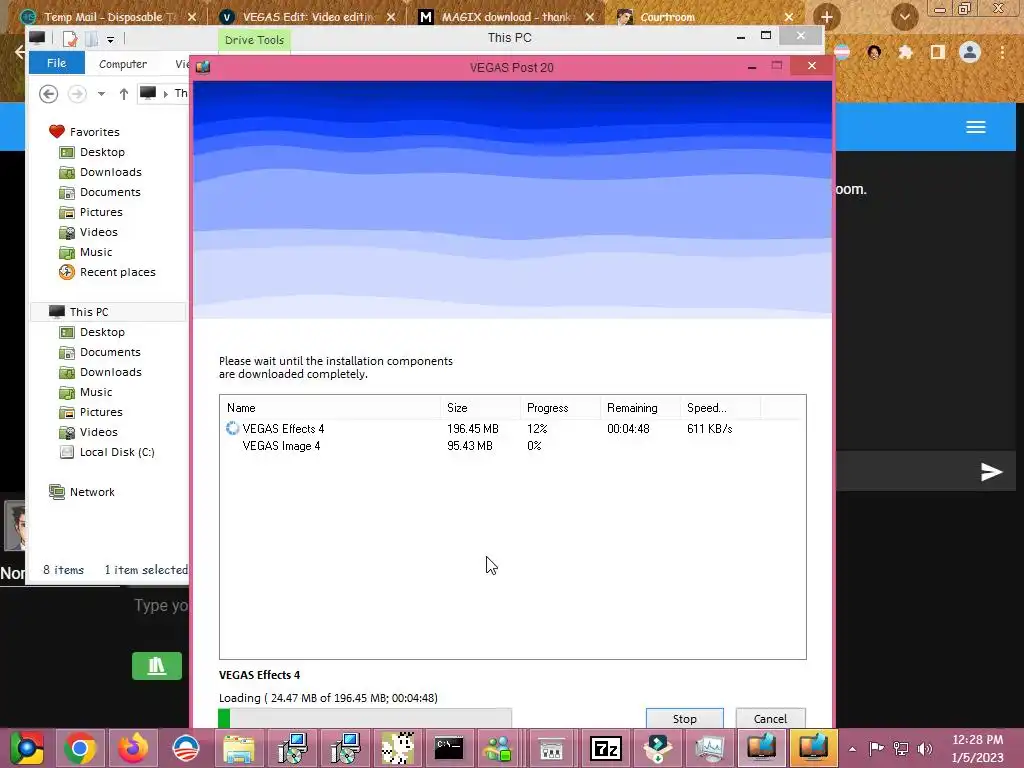Open Chrome from the taskbar
This screenshot has width=1024, height=768.
tap(80, 748)
